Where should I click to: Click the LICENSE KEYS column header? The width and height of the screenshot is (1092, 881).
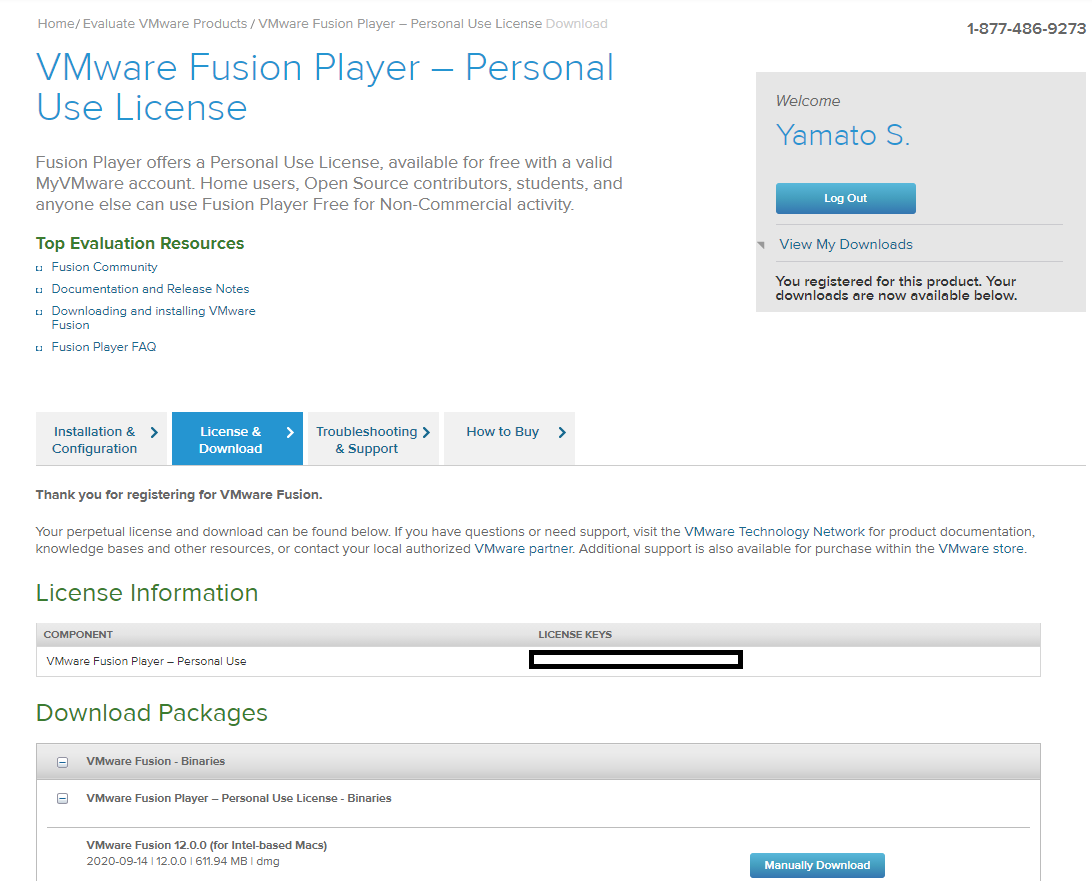click(575, 634)
